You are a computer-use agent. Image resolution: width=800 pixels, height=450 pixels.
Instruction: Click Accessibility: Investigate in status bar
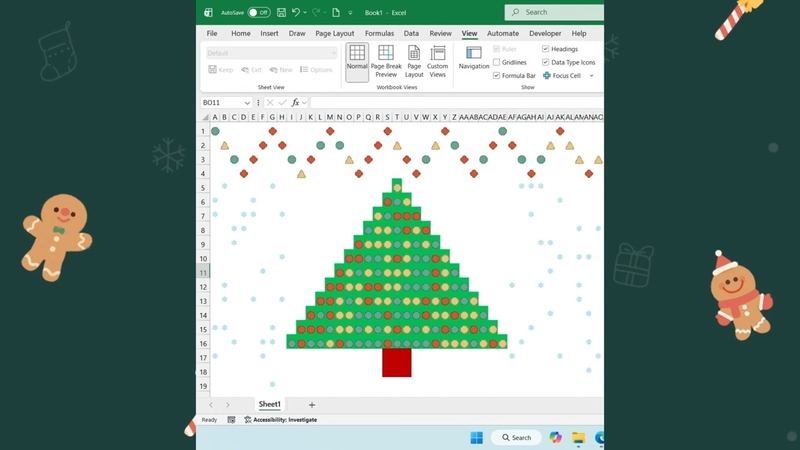281,420
